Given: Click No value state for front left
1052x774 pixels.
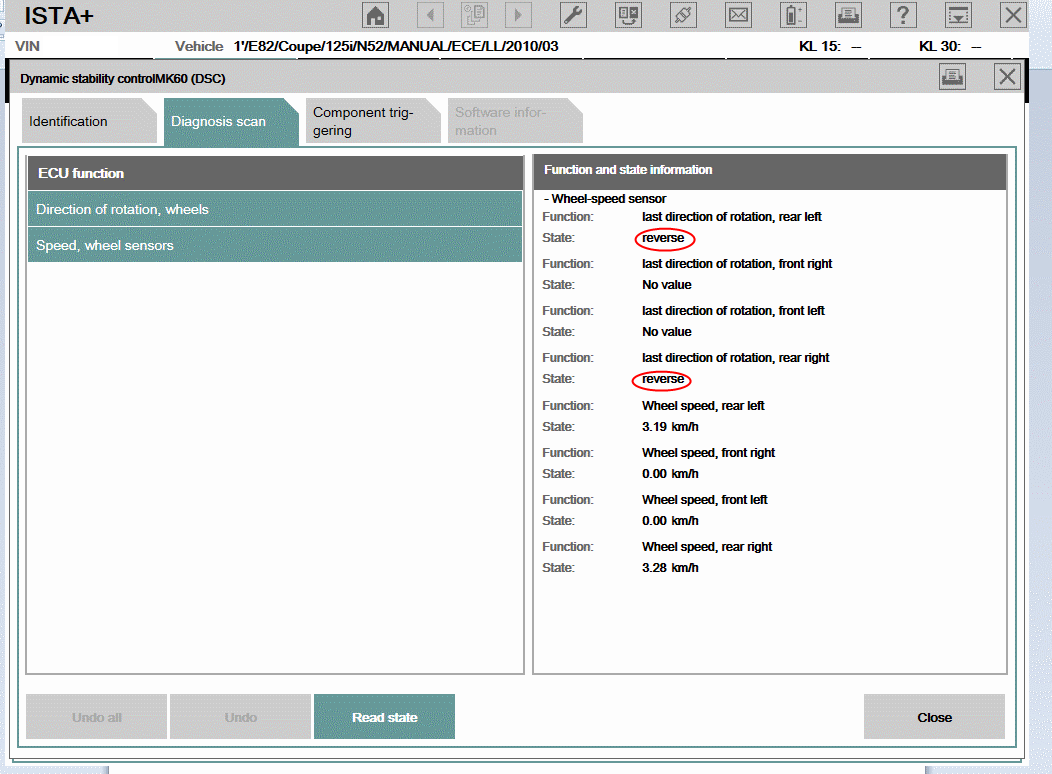Looking at the screenshot, I should coord(666,332).
